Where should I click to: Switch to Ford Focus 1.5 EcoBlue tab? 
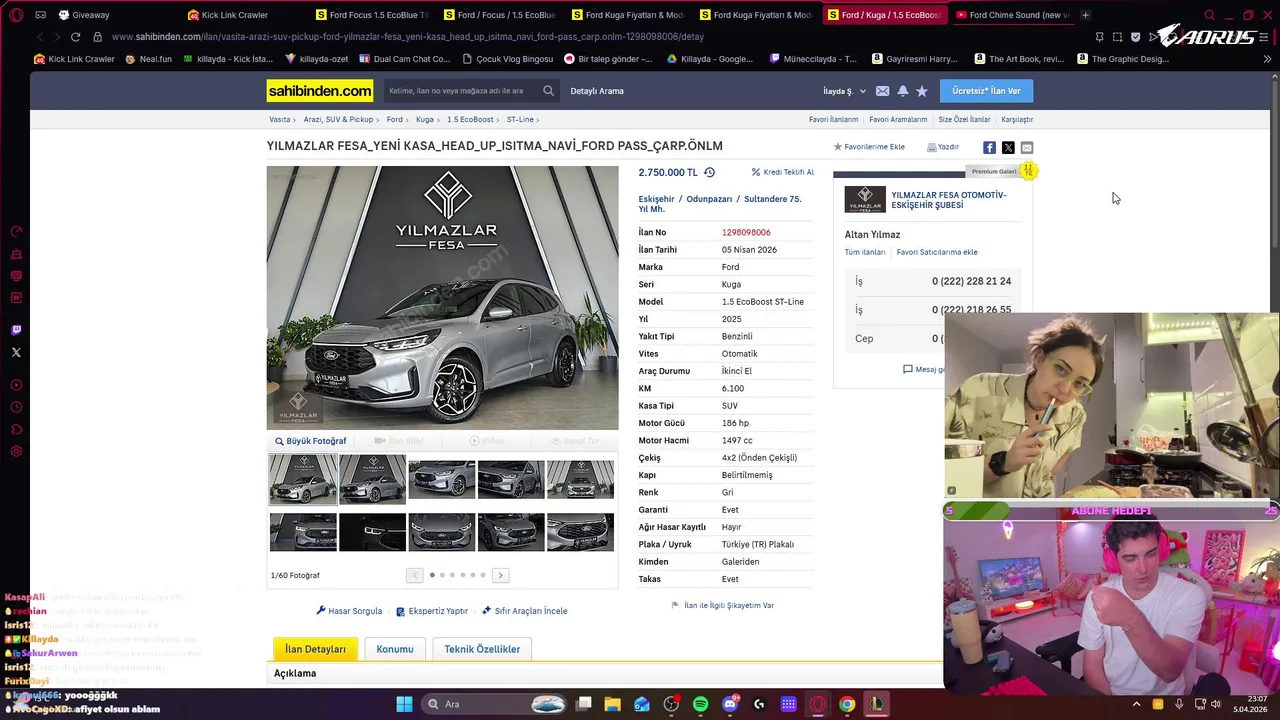372,15
